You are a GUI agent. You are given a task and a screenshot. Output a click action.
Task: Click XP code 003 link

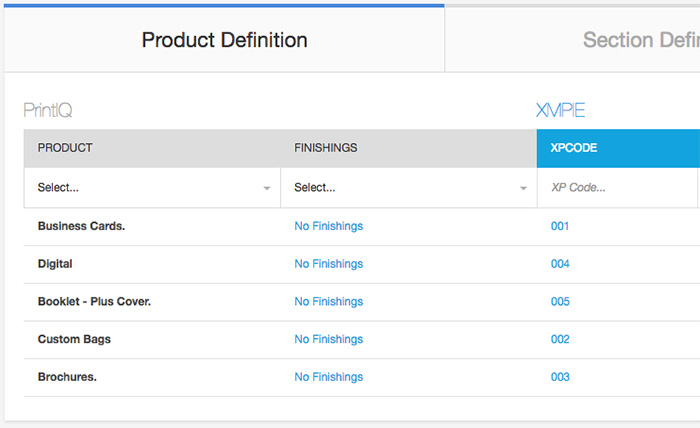[560, 377]
